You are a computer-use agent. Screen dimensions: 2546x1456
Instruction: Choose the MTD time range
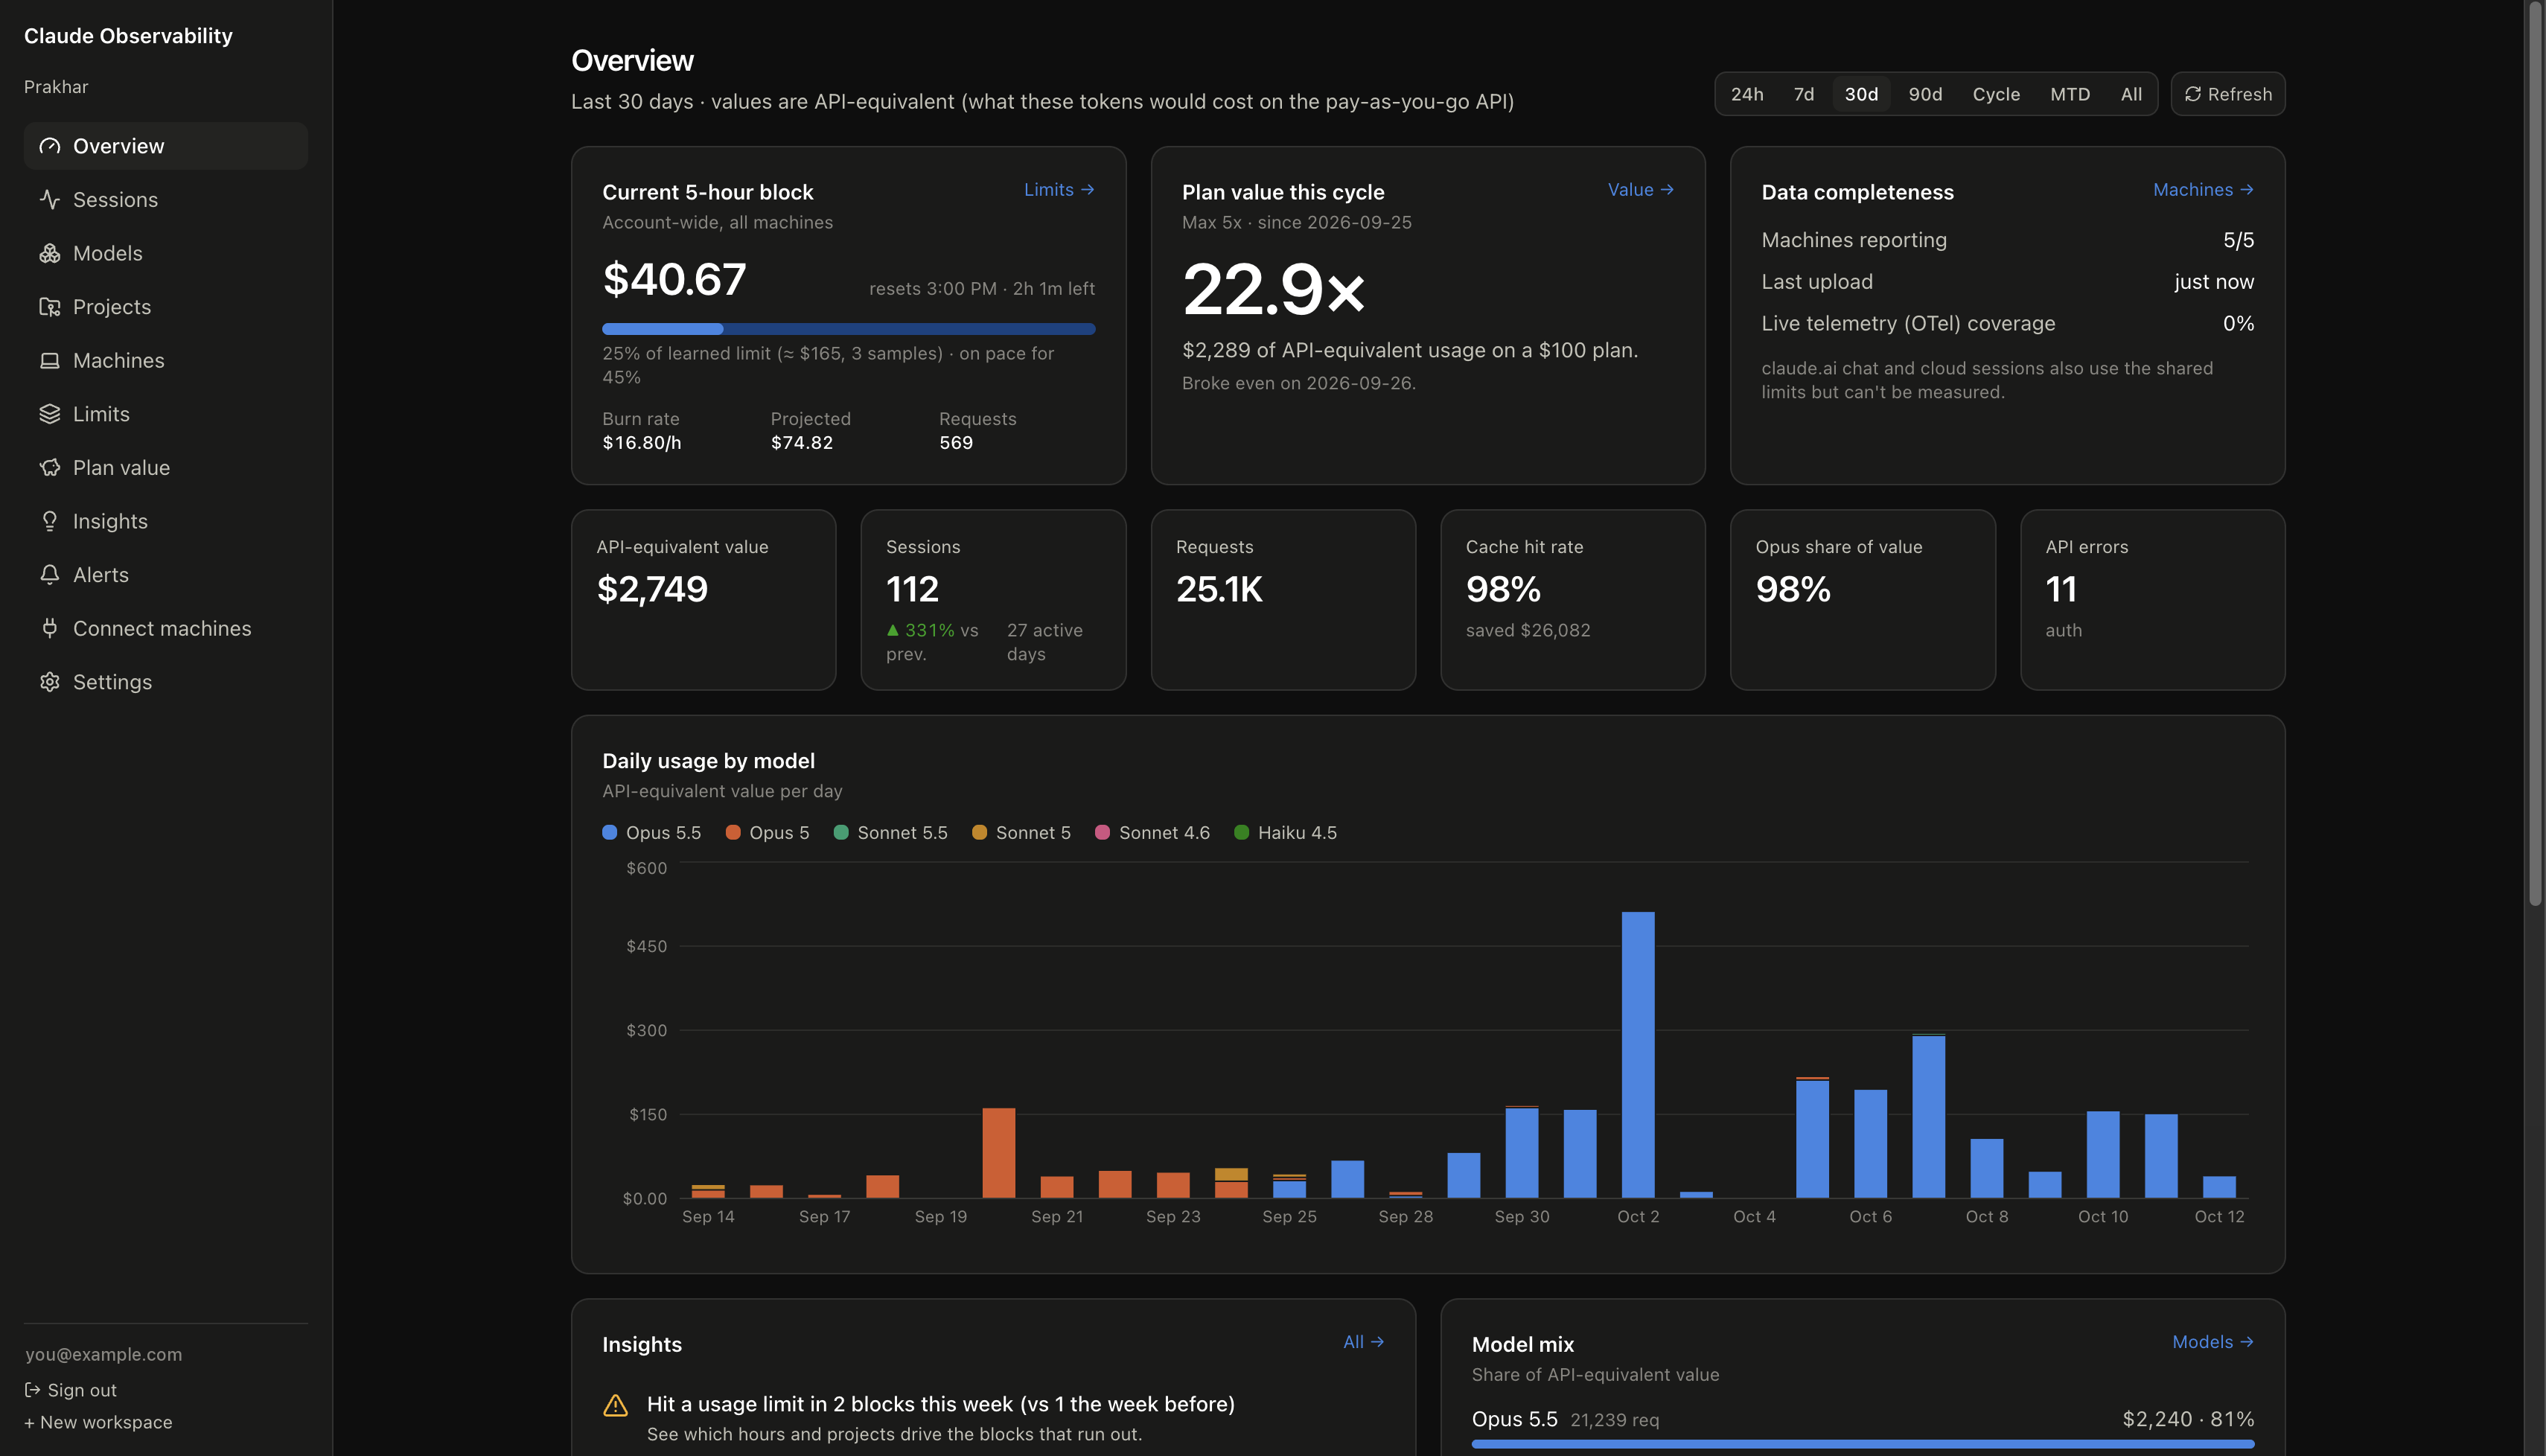pyautogui.click(x=2070, y=94)
